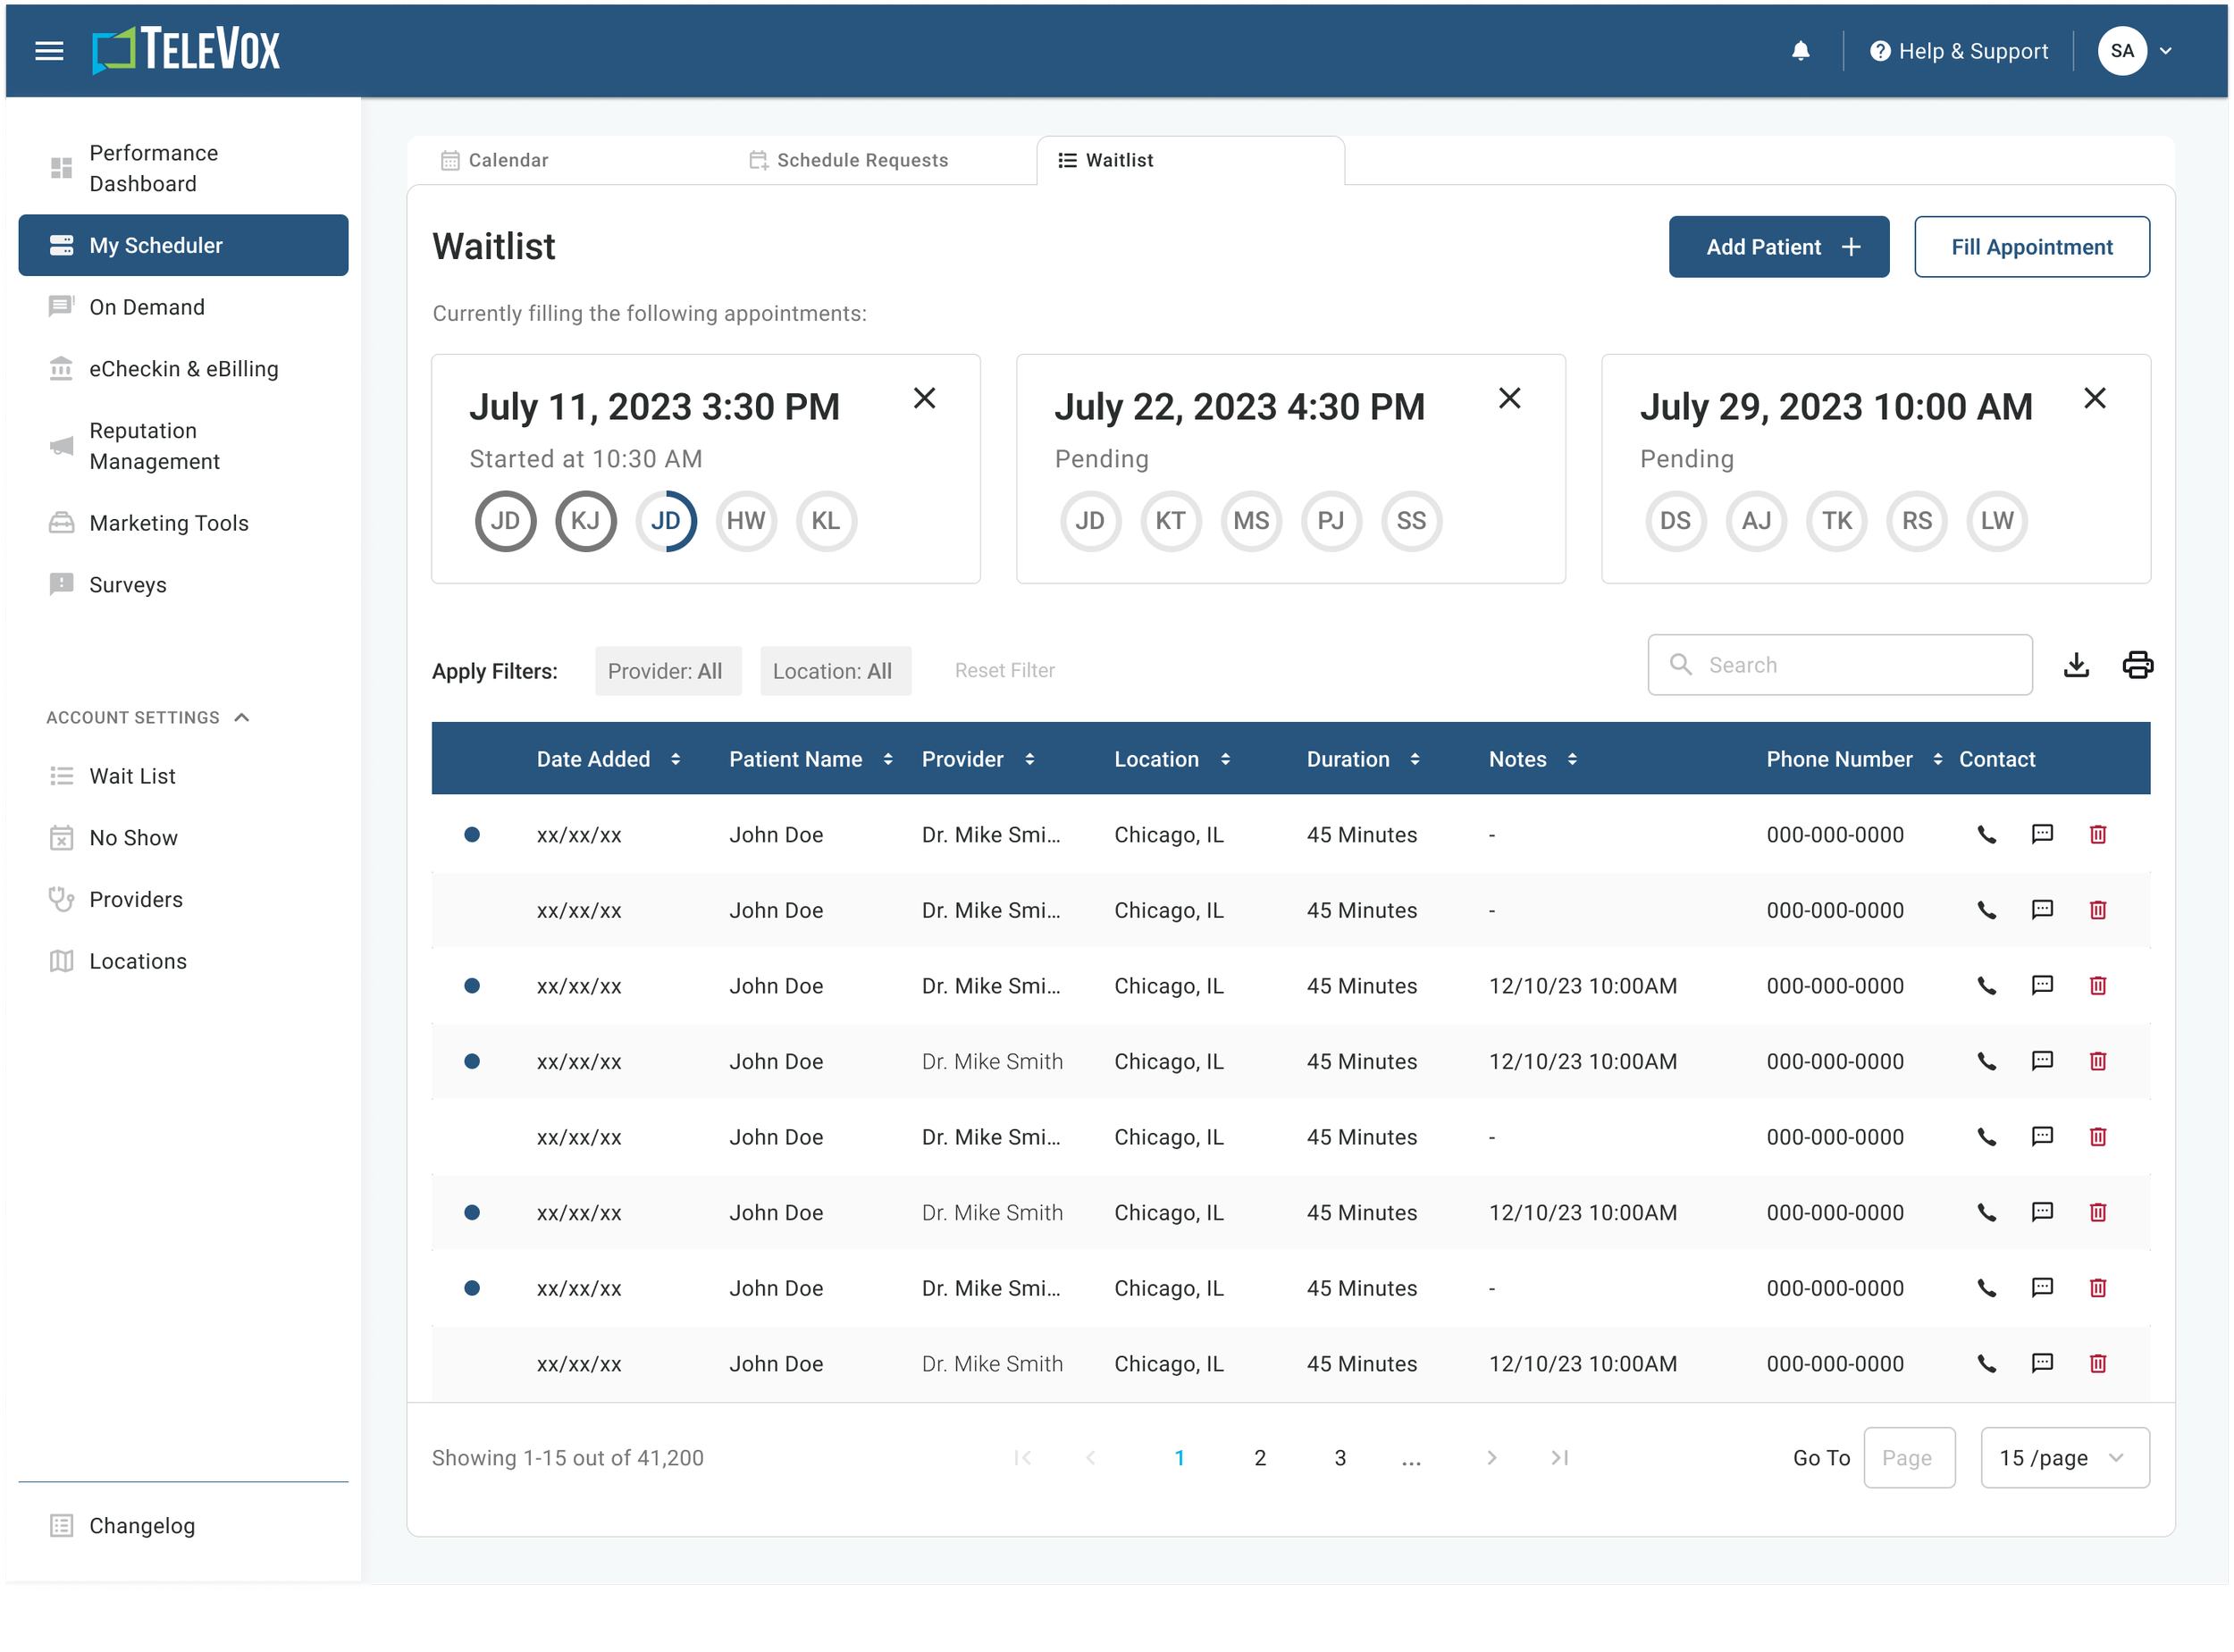Screen dimensions: 2234x1652
Task: Go to the last page via the pagination arrow
Action: point(1559,1458)
